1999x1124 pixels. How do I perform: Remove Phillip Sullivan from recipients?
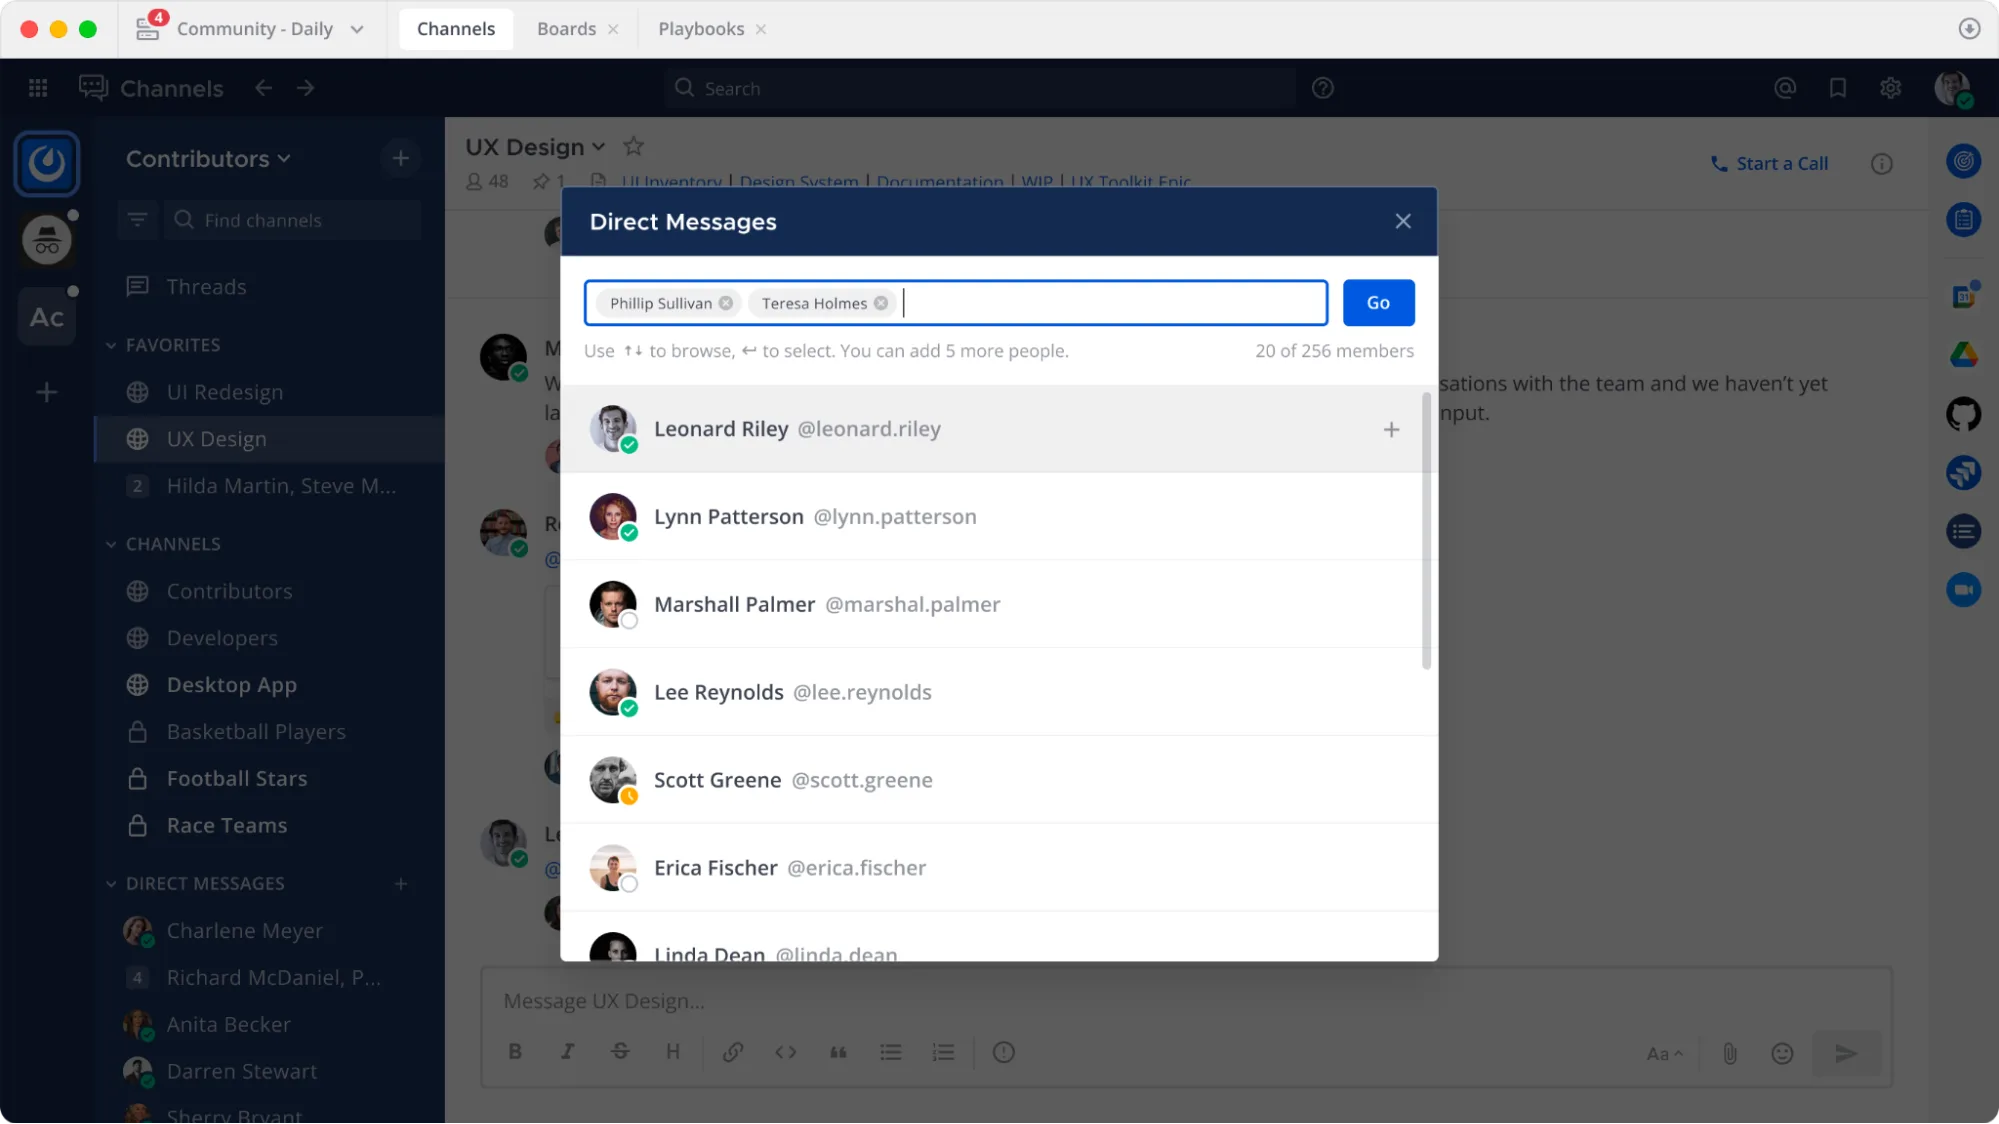click(726, 303)
